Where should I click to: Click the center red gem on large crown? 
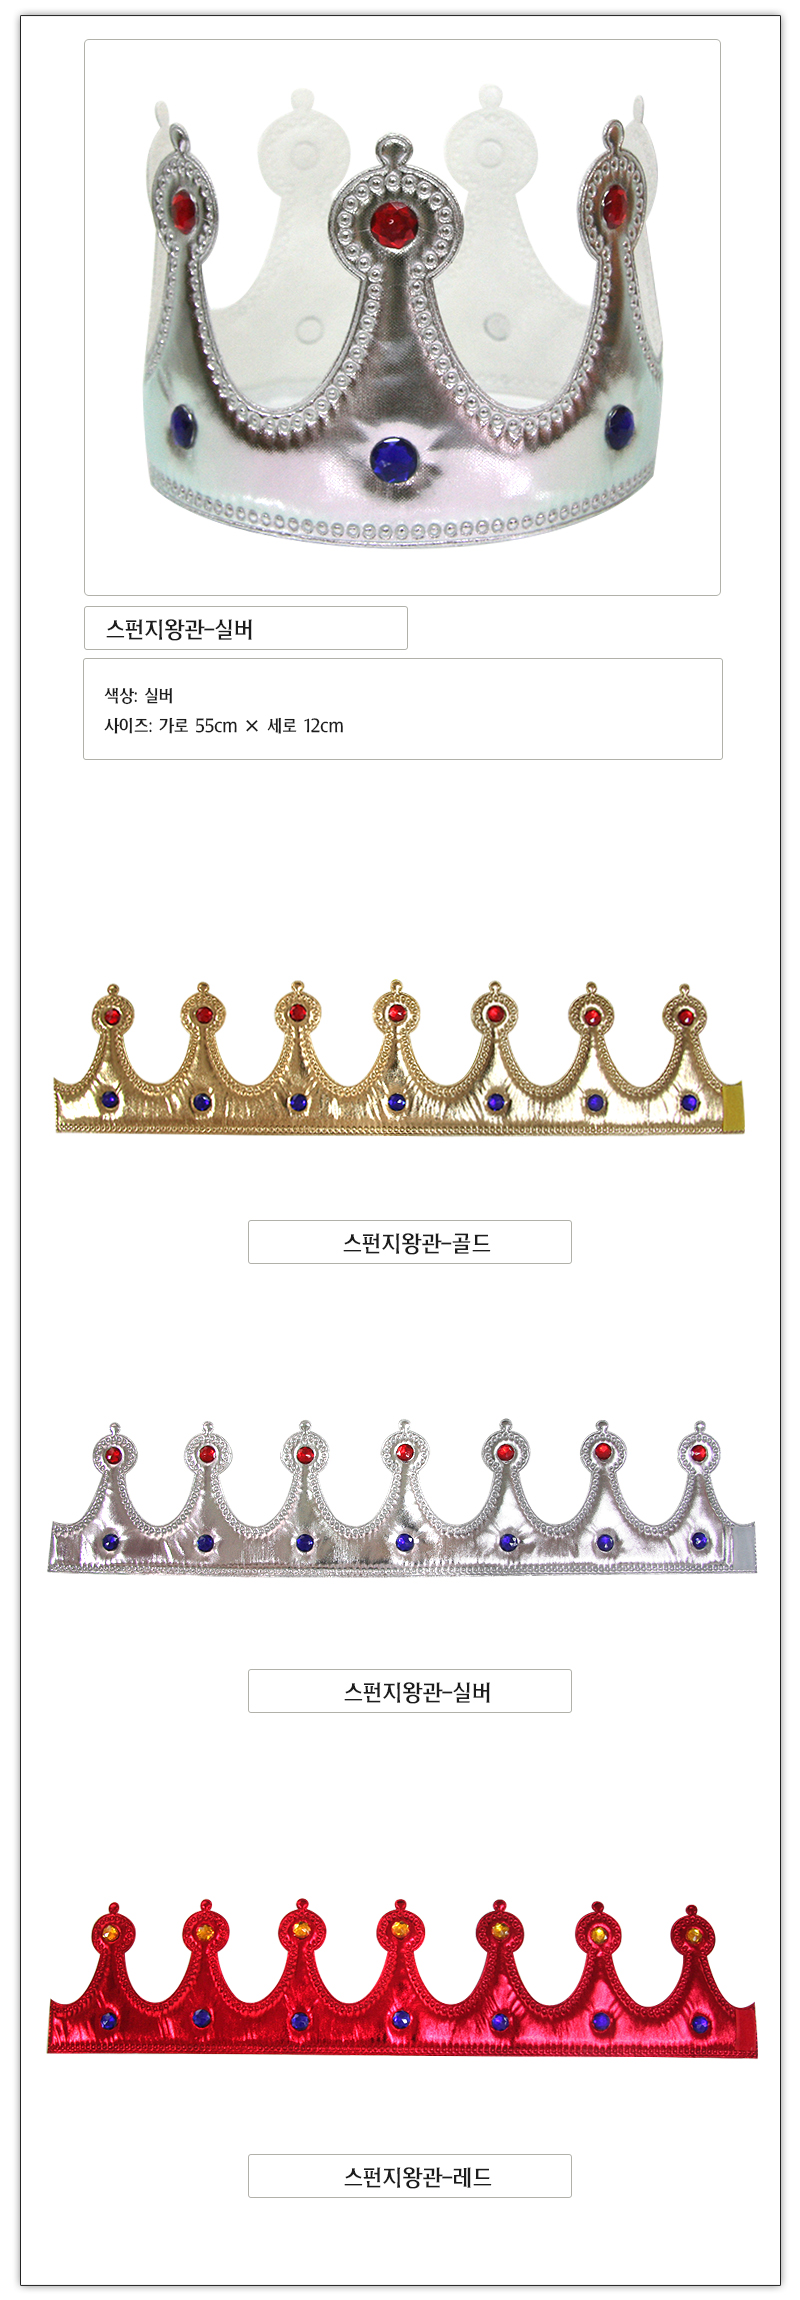pos(391,224)
